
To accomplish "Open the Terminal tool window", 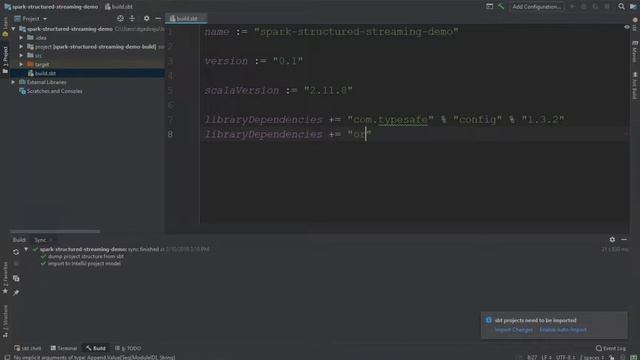I will coord(63,348).
